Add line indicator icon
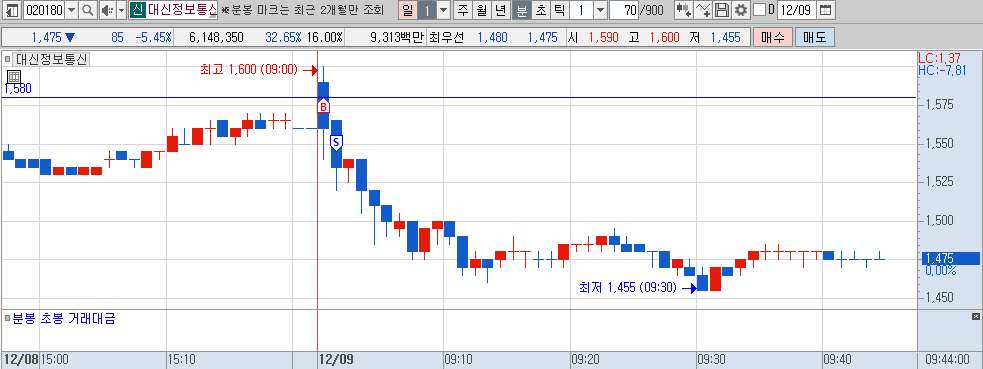This screenshot has width=983, height=369. (x=703, y=10)
